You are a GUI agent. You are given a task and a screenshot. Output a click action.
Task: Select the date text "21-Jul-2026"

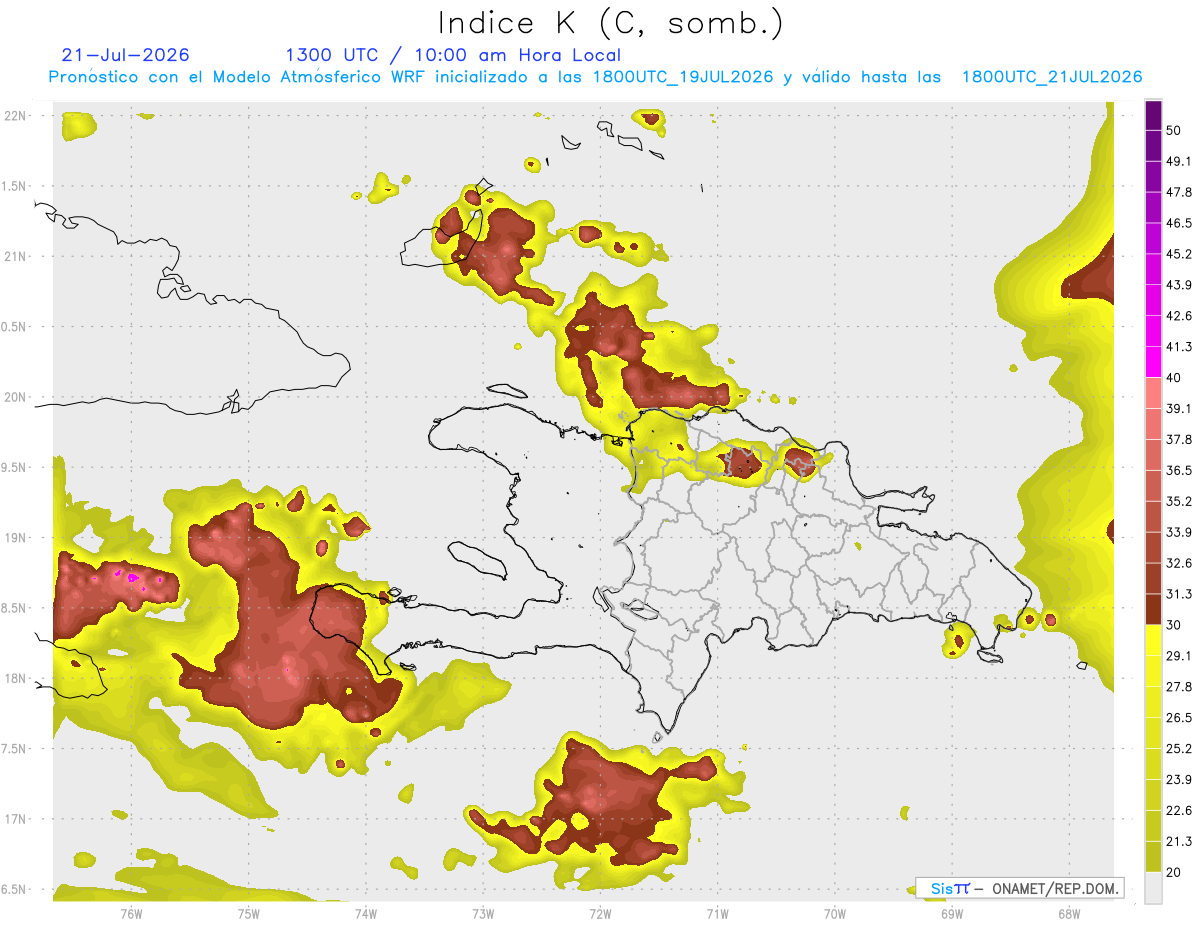125,55
